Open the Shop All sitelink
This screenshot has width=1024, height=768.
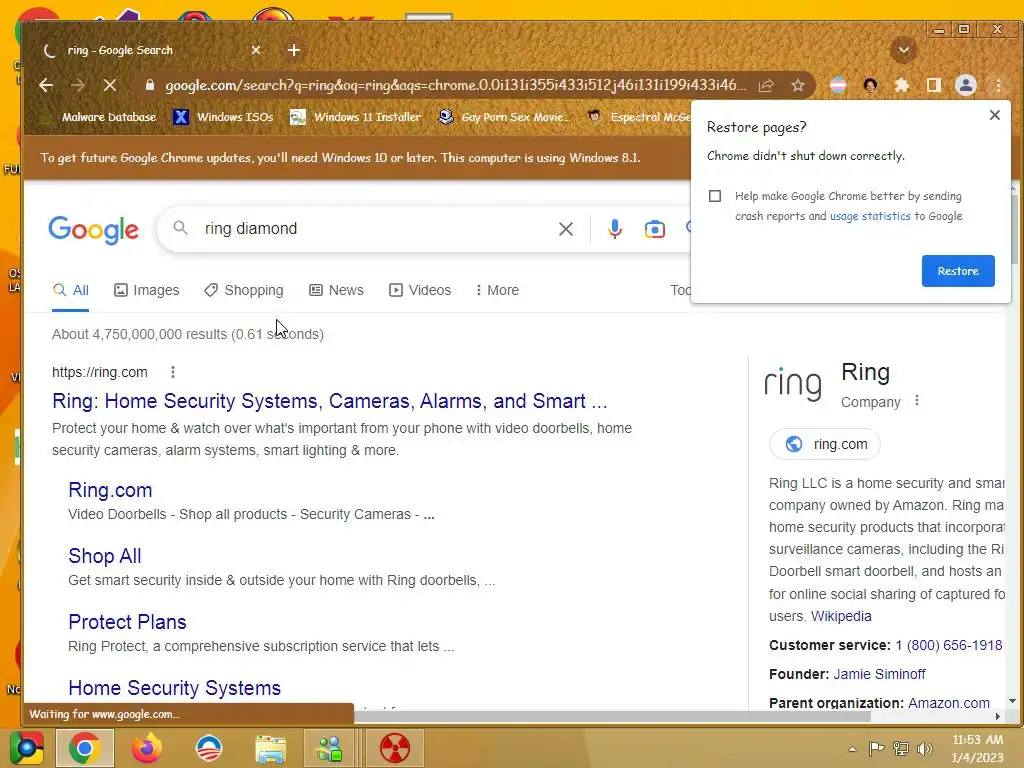click(104, 556)
